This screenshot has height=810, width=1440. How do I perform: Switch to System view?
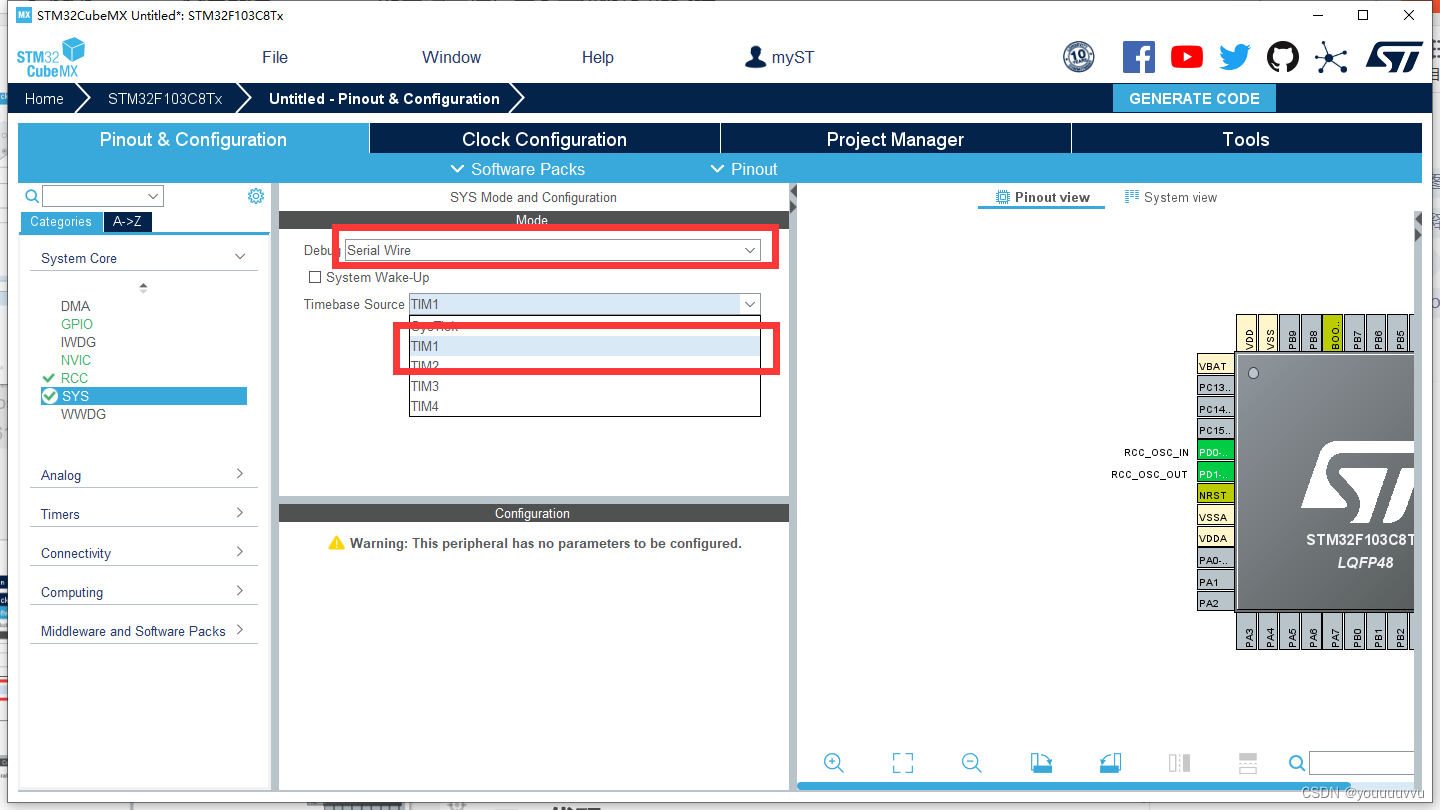[1171, 197]
